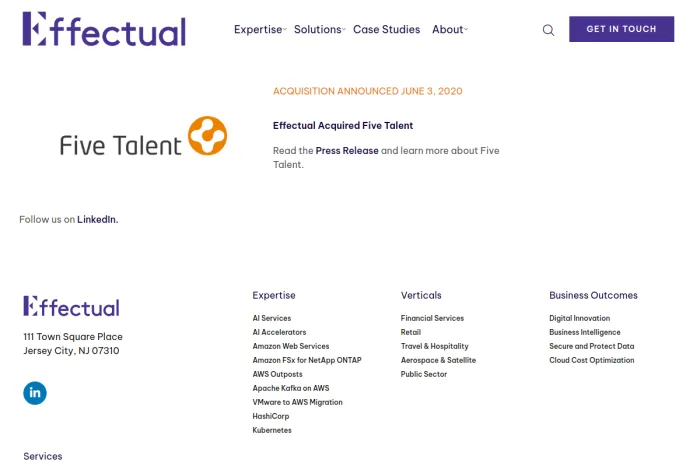This screenshot has height=466, width=700.
Task: Open Aerospace & Satellite link
Action: pyautogui.click(x=438, y=360)
